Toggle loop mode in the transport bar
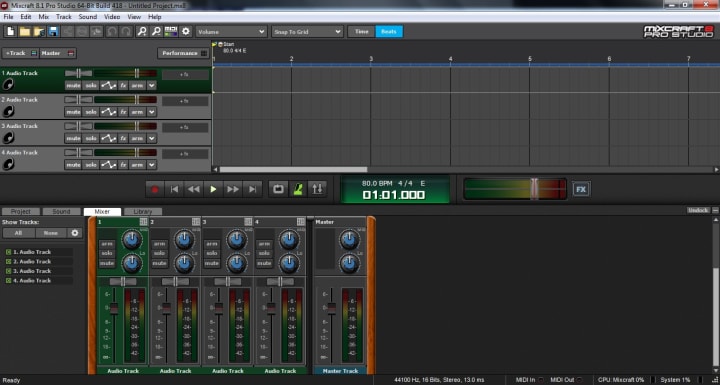The width and height of the screenshot is (720, 385). tap(278, 189)
